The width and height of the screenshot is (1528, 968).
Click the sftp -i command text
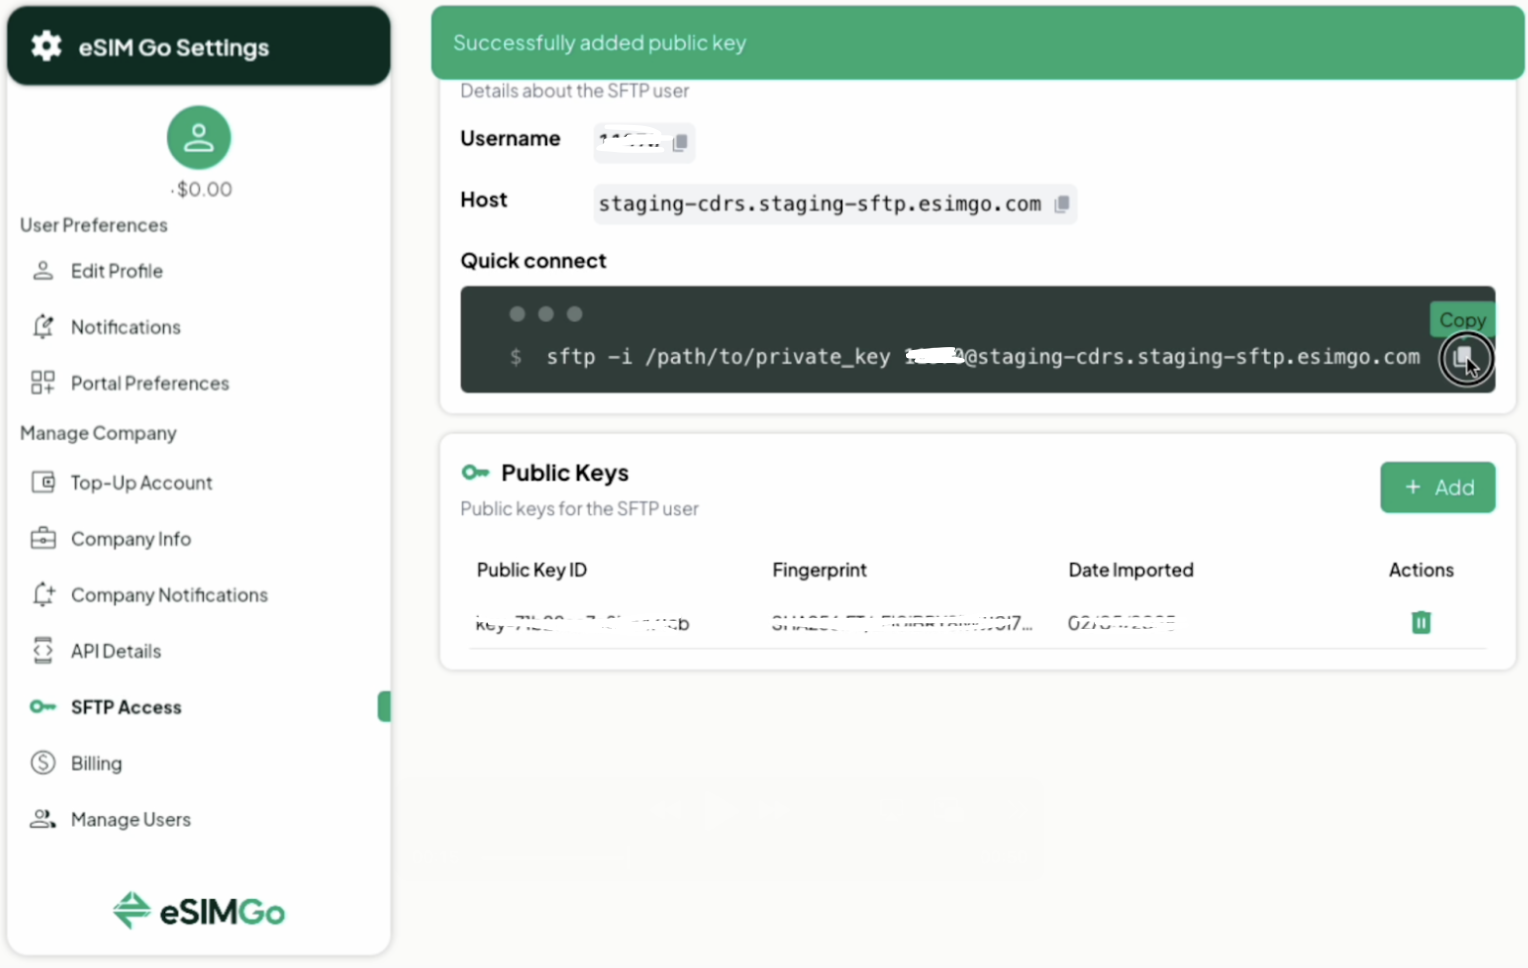(982, 357)
